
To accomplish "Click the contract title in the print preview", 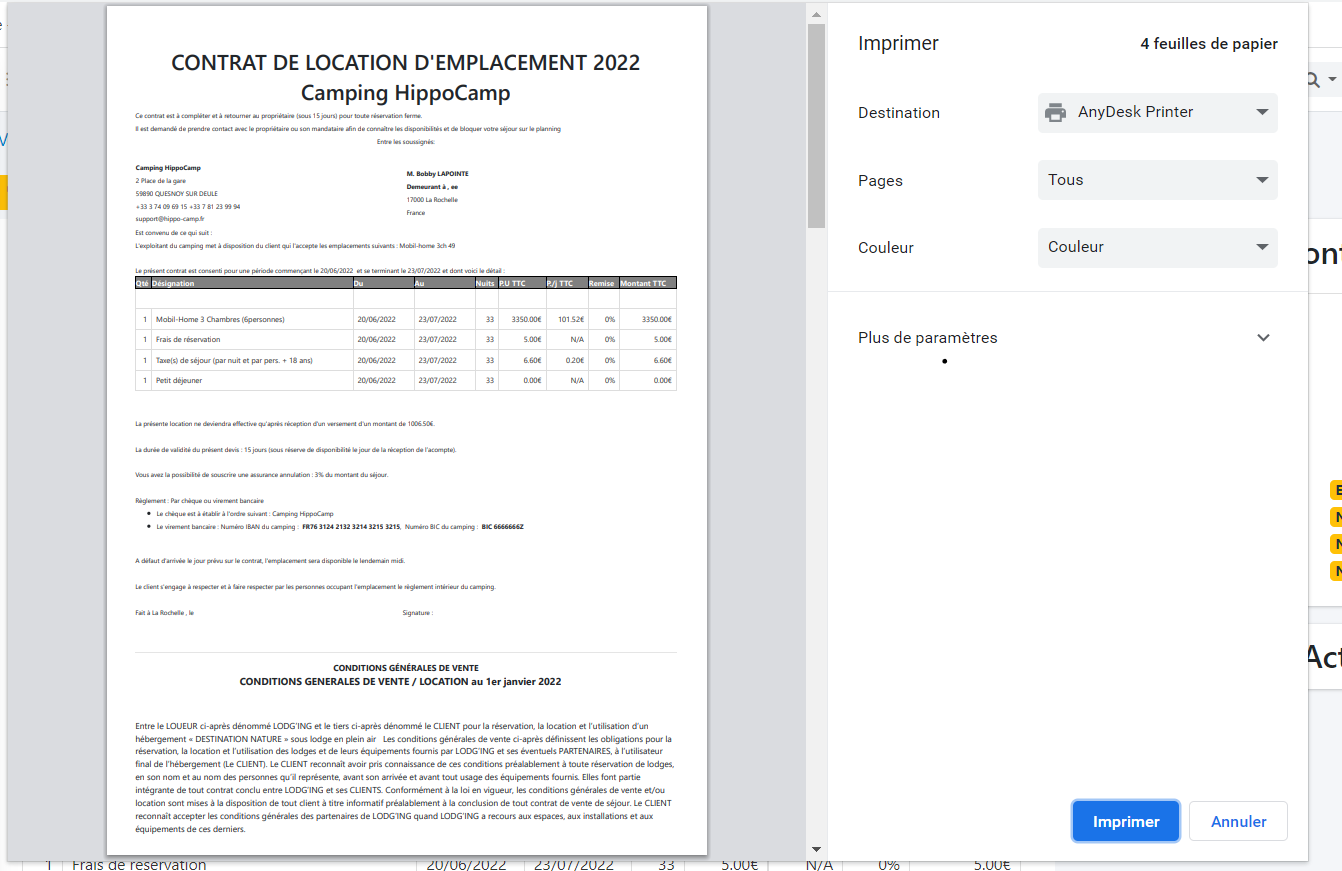I will tap(405, 63).
